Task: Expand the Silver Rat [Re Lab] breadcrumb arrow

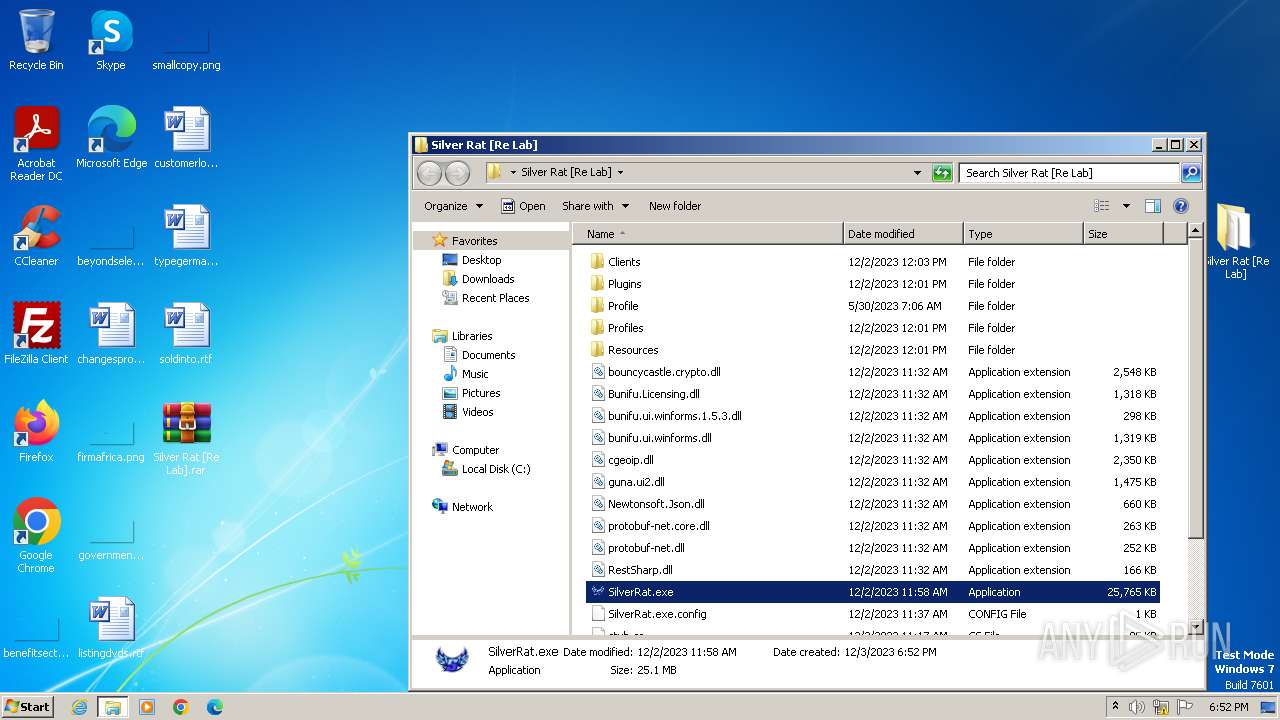Action: (x=620, y=173)
